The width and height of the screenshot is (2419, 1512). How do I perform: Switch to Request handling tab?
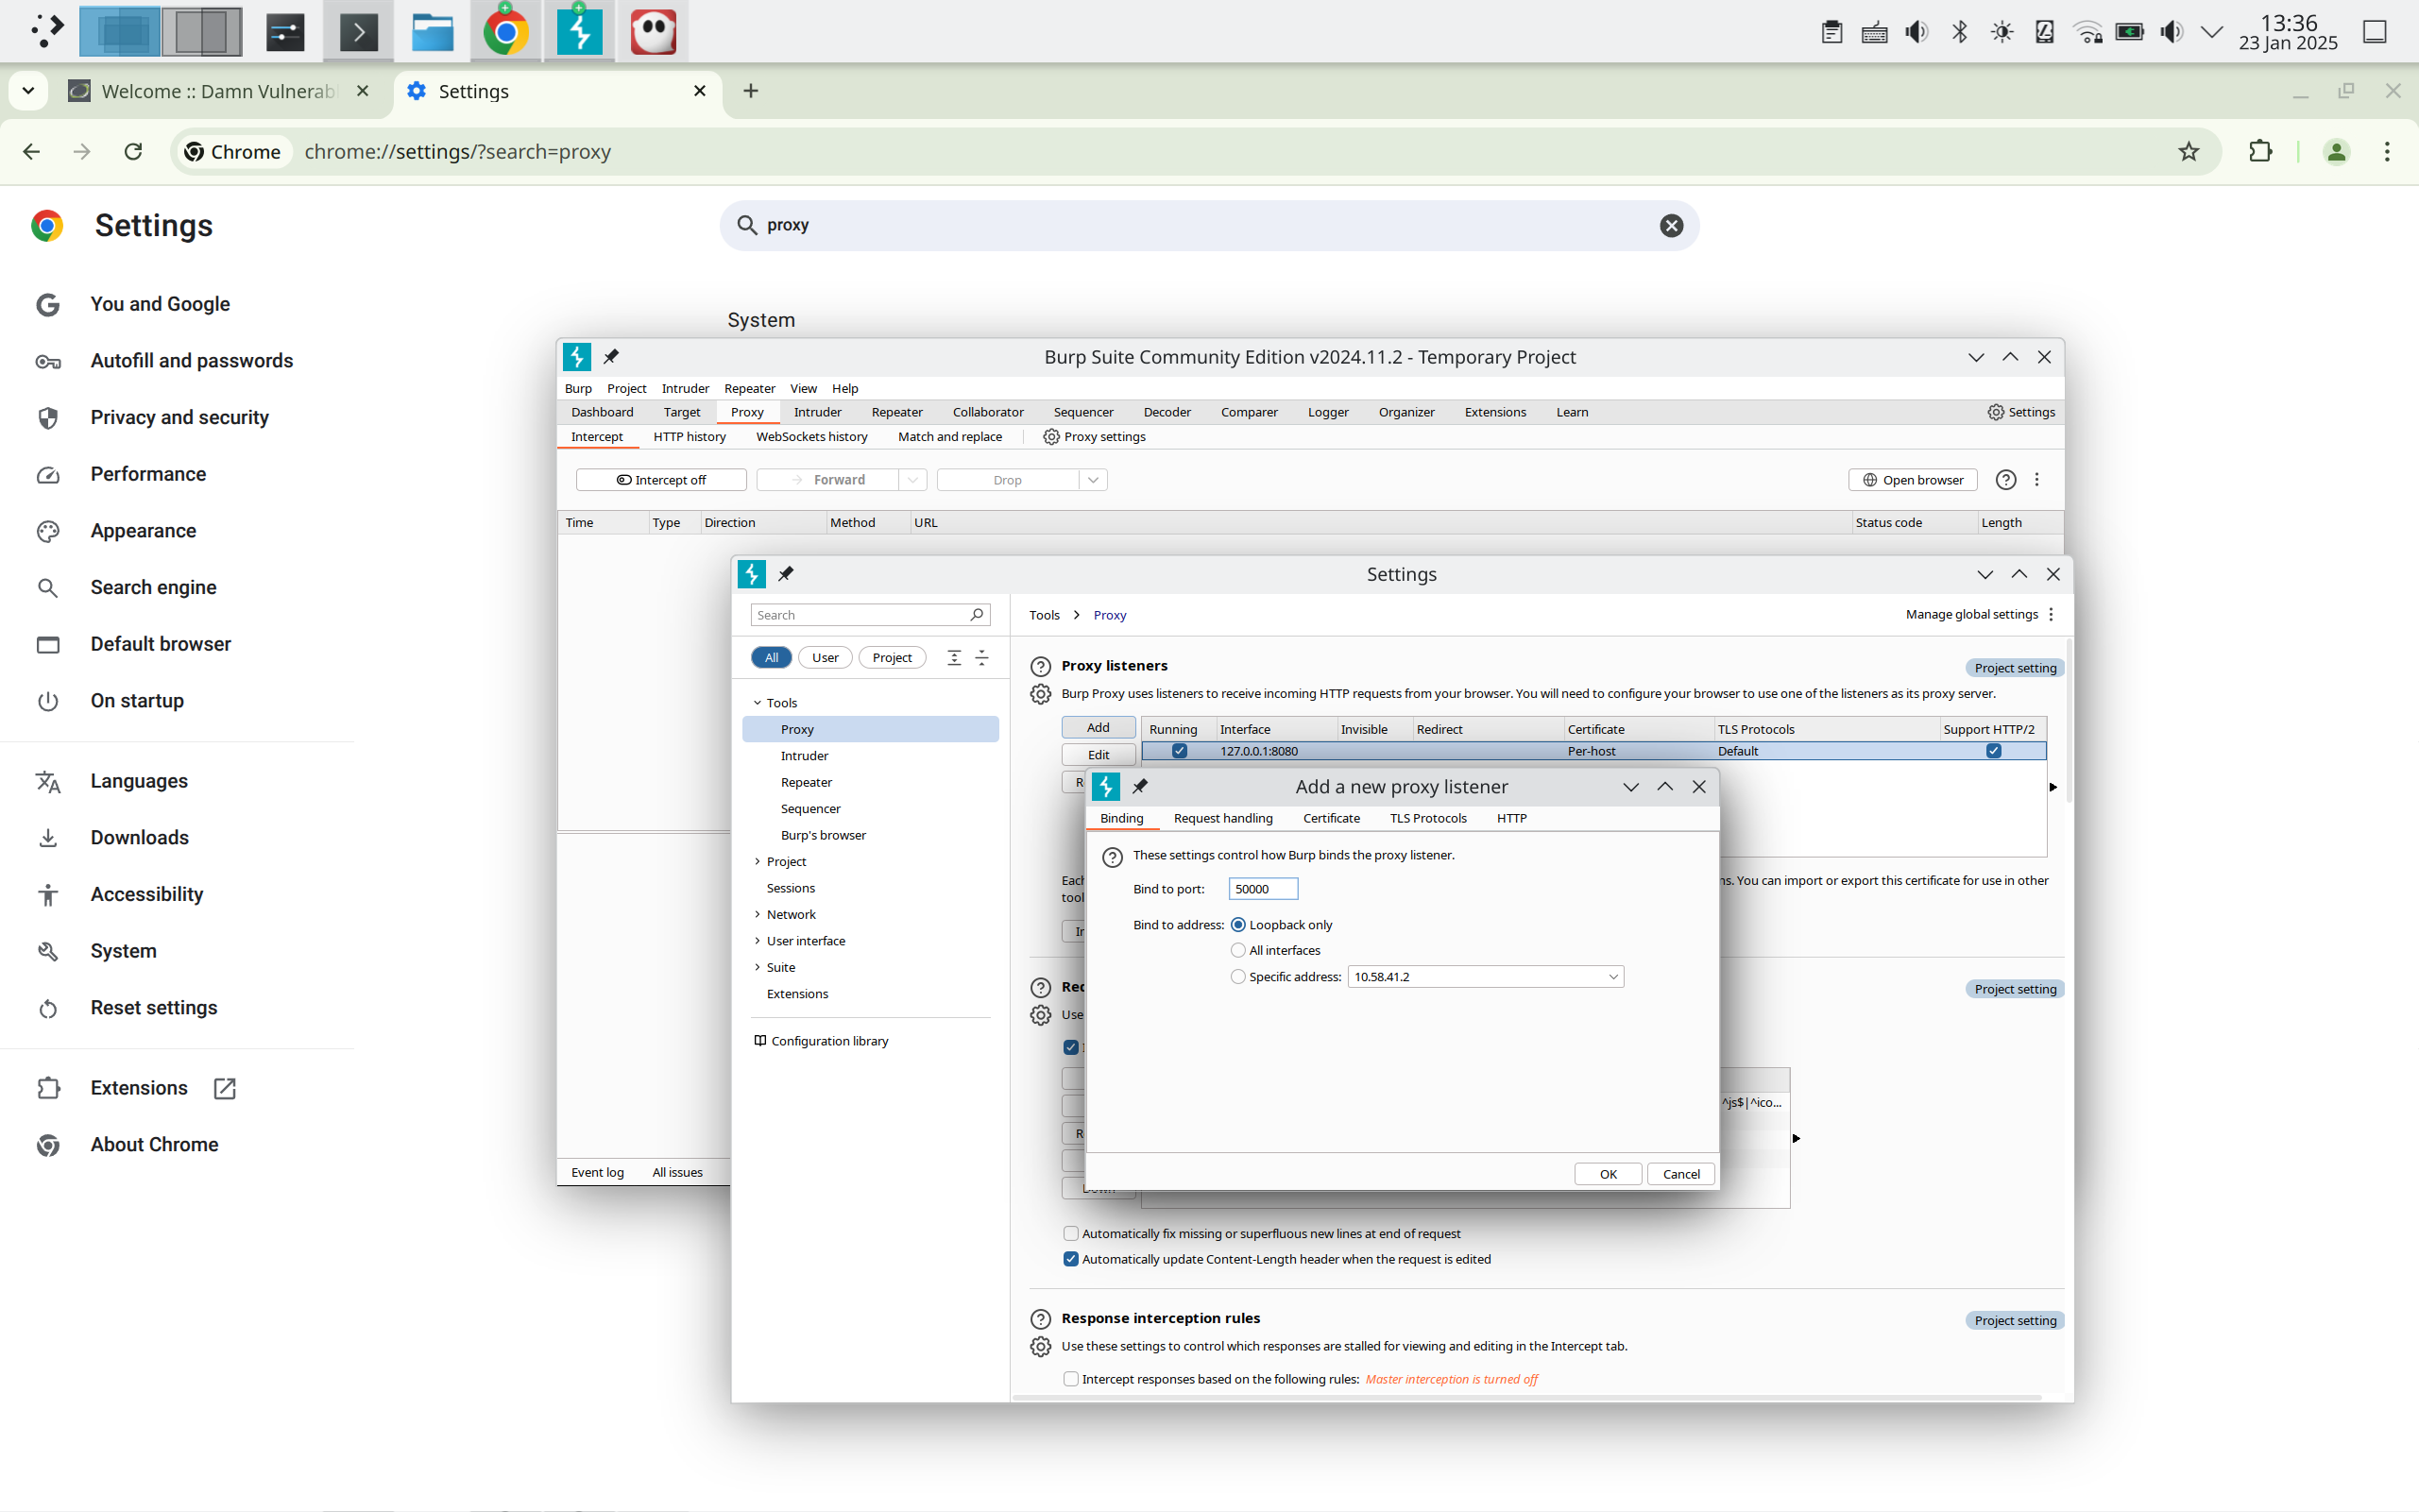point(1222,818)
